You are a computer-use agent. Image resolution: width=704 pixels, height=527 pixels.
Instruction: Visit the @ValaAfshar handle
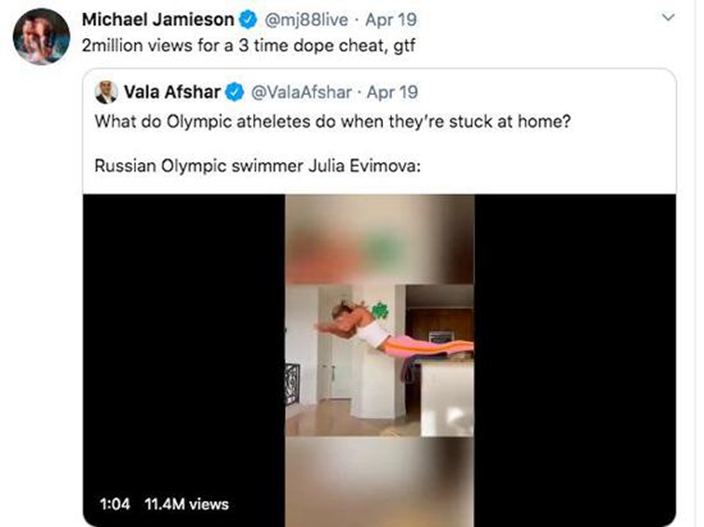[x=301, y=92]
